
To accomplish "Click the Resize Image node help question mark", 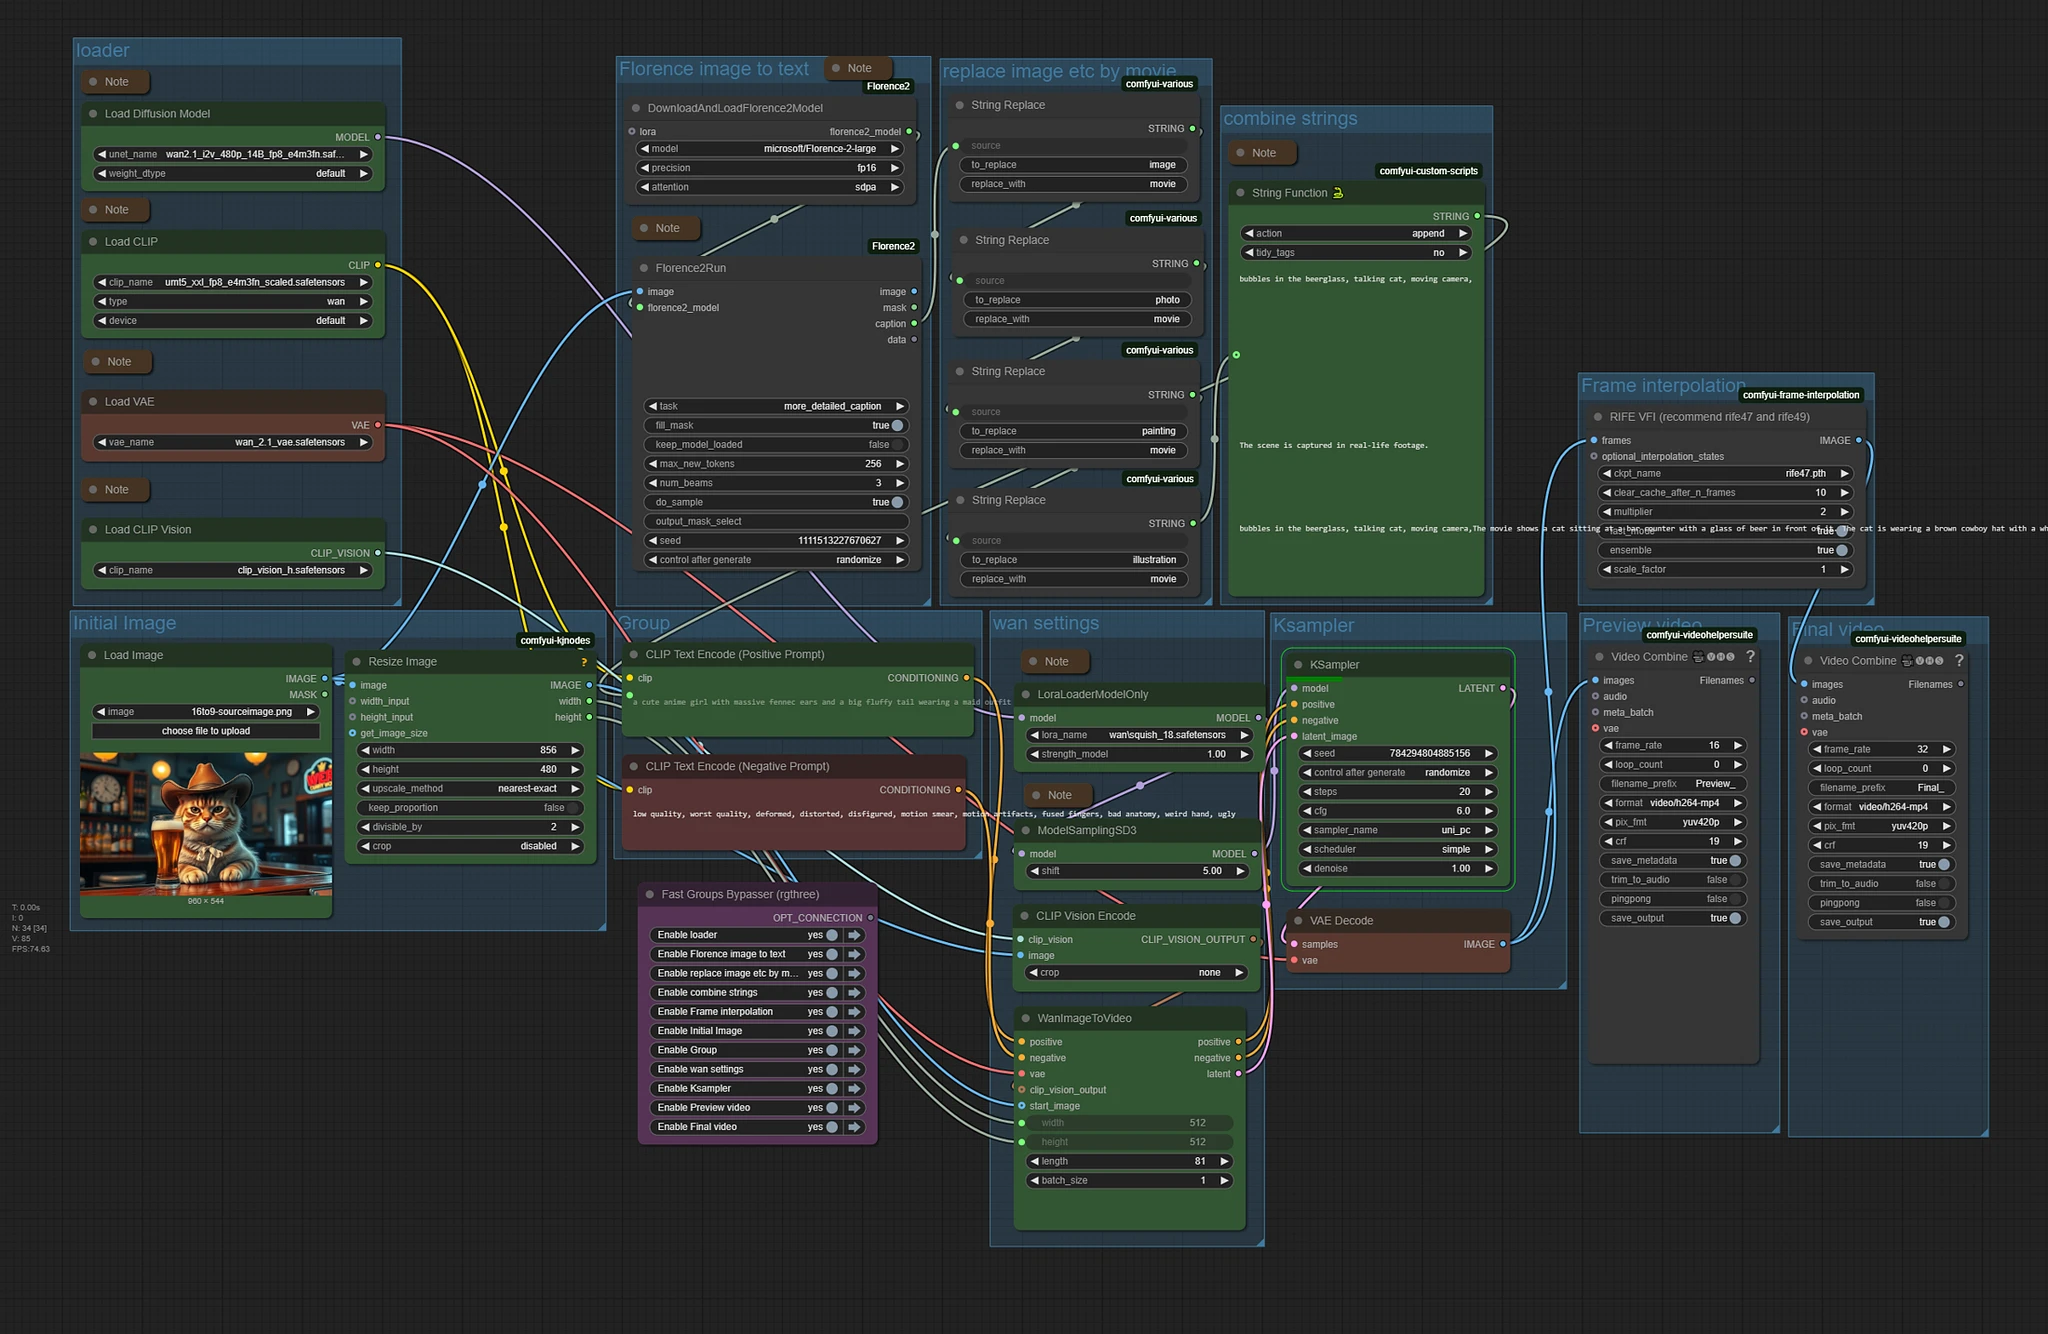I will pyautogui.click(x=584, y=662).
